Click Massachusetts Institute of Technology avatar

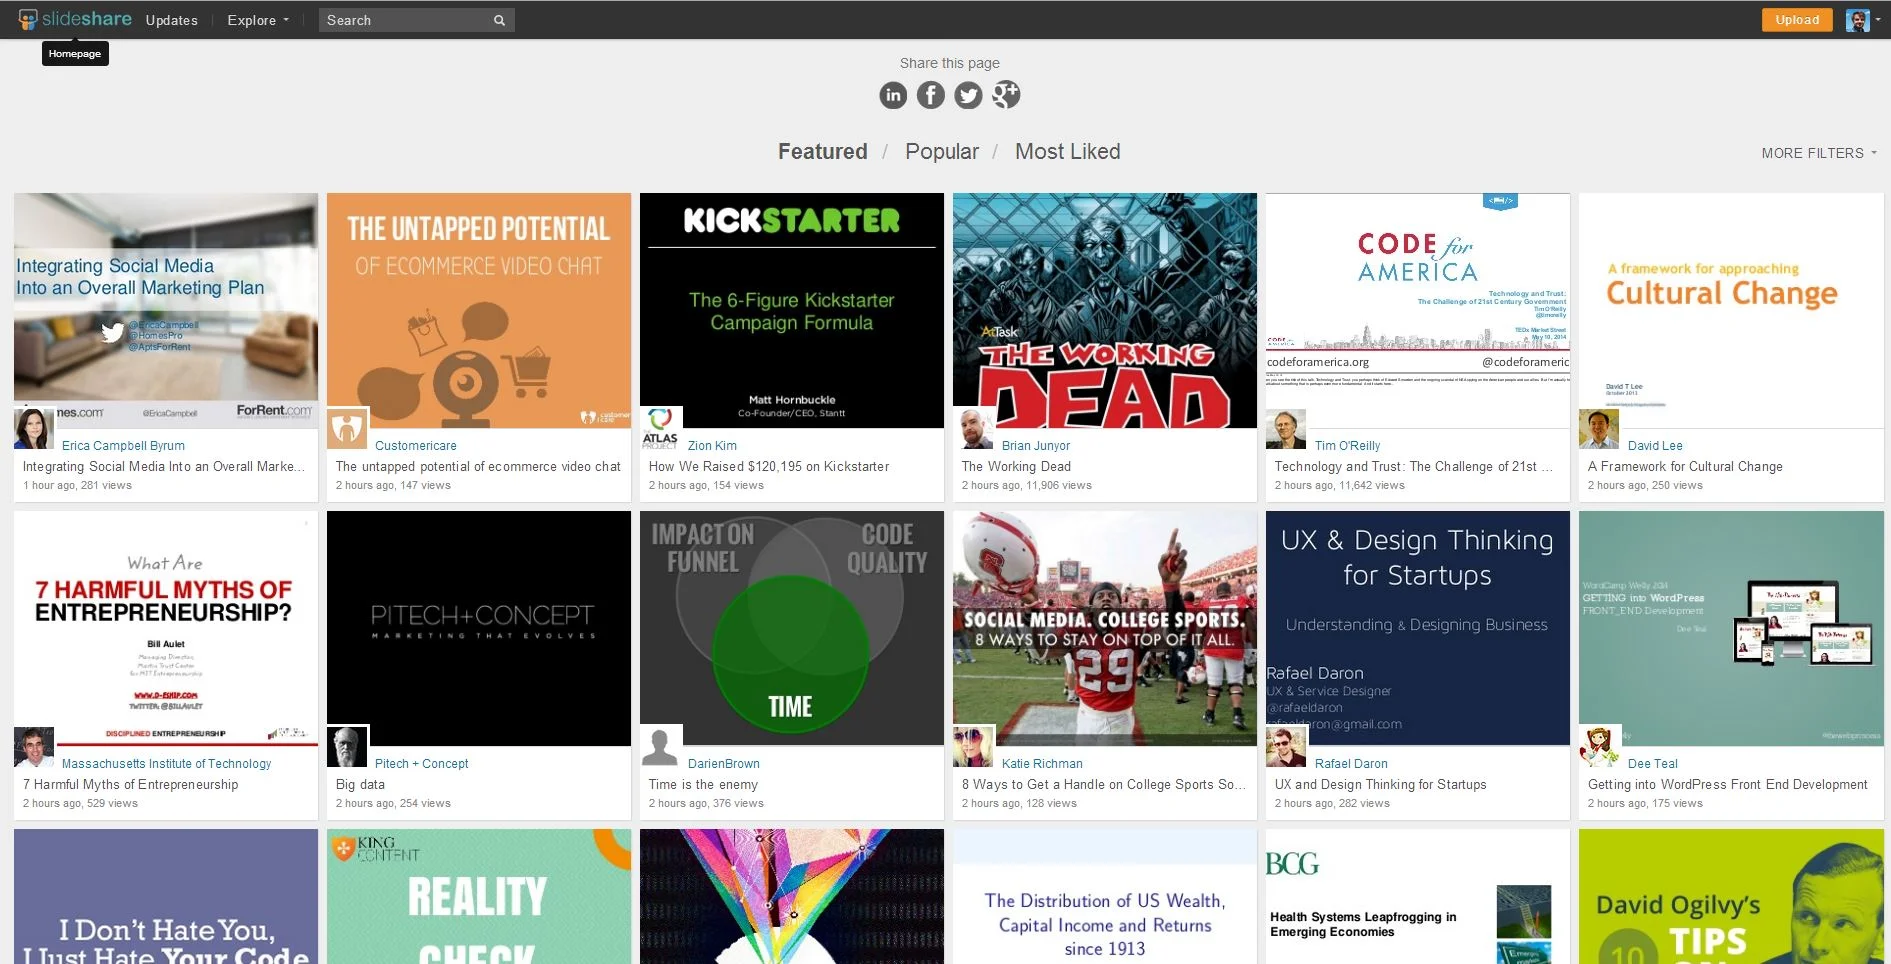34,747
